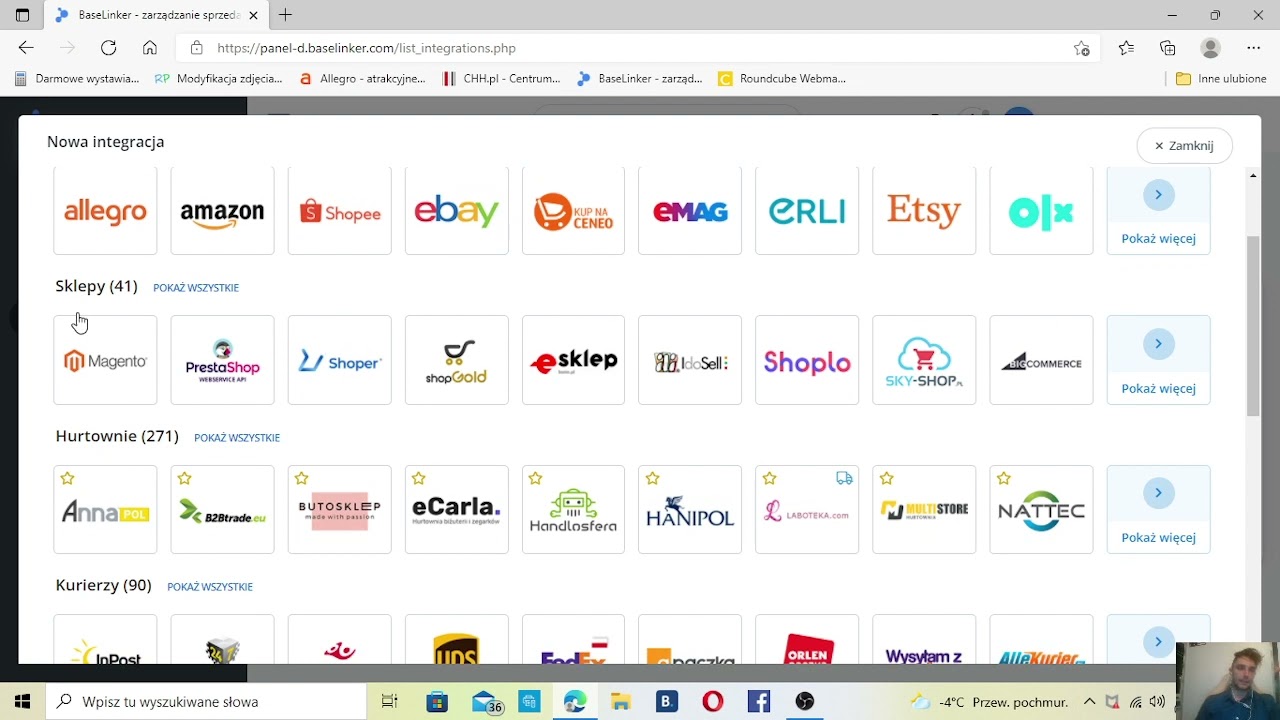Pick the OLX integration tile
The width and height of the screenshot is (1280, 720).
[x=1041, y=211]
